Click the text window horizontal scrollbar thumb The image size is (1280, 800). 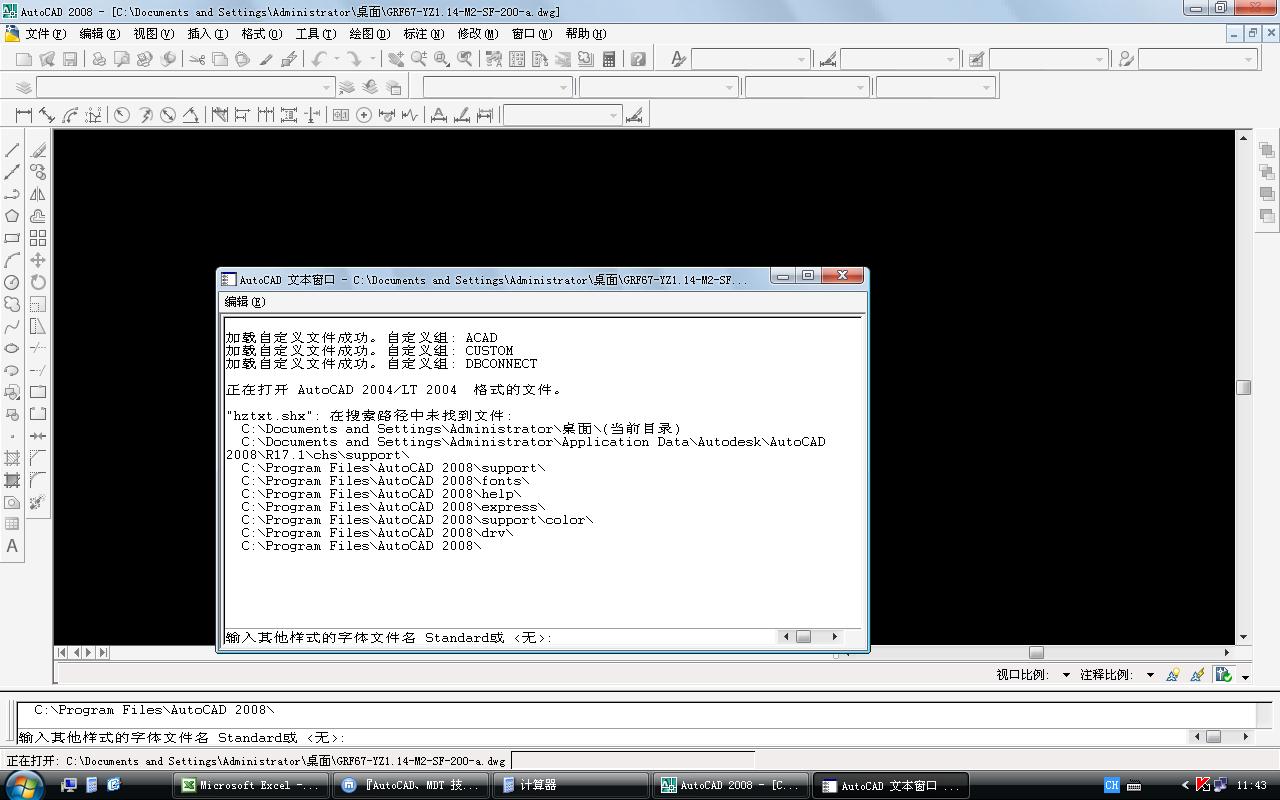(803, 636)
